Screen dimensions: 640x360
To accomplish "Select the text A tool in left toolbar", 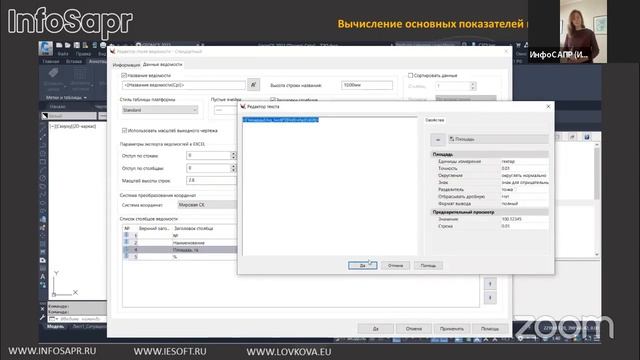I will click(x=43, y=276).
